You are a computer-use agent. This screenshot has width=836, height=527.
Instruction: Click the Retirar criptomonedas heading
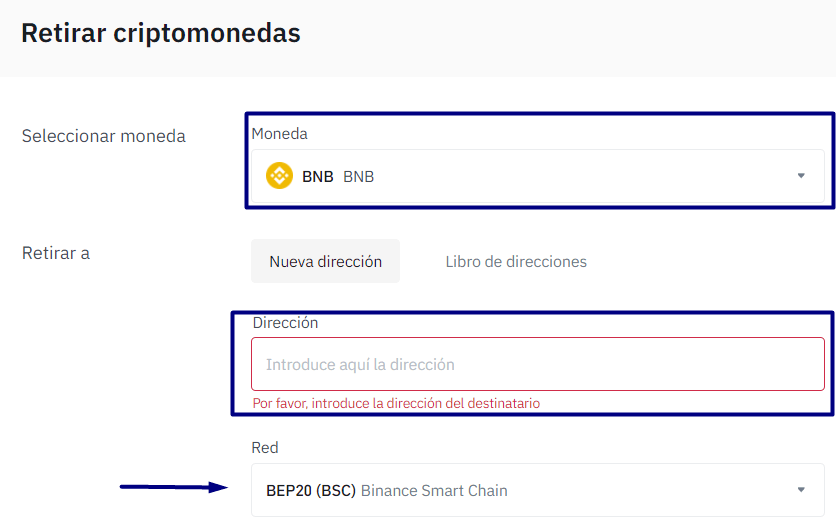161,33
